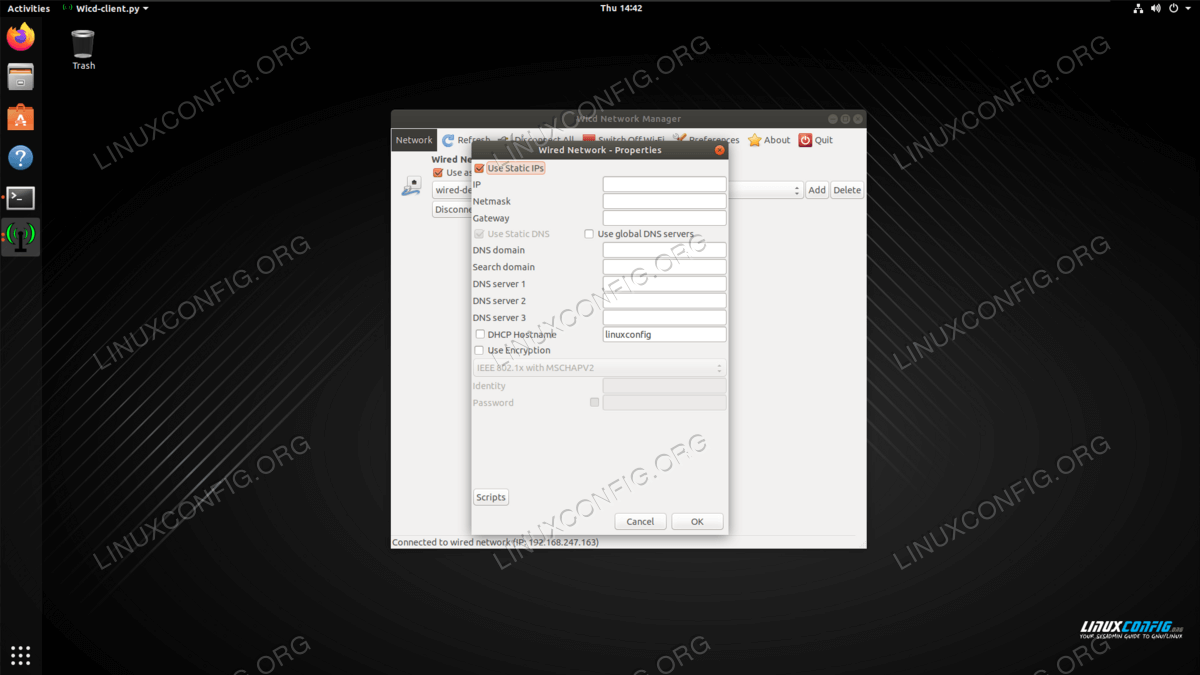Open Wicd Preferences from the toolbar
1200x675 pixels.
point(706,140)
